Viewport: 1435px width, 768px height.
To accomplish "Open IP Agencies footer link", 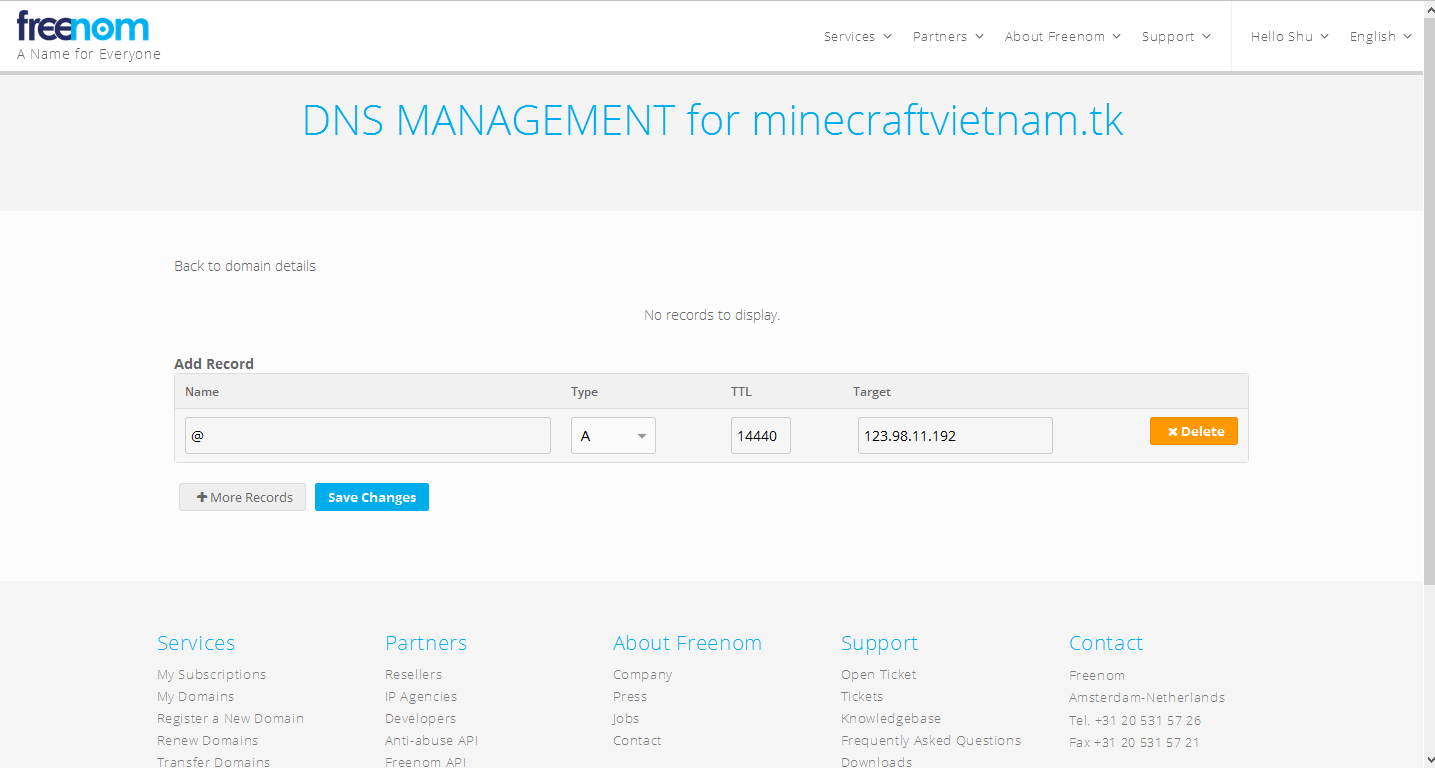I will [x=421, y=697].
